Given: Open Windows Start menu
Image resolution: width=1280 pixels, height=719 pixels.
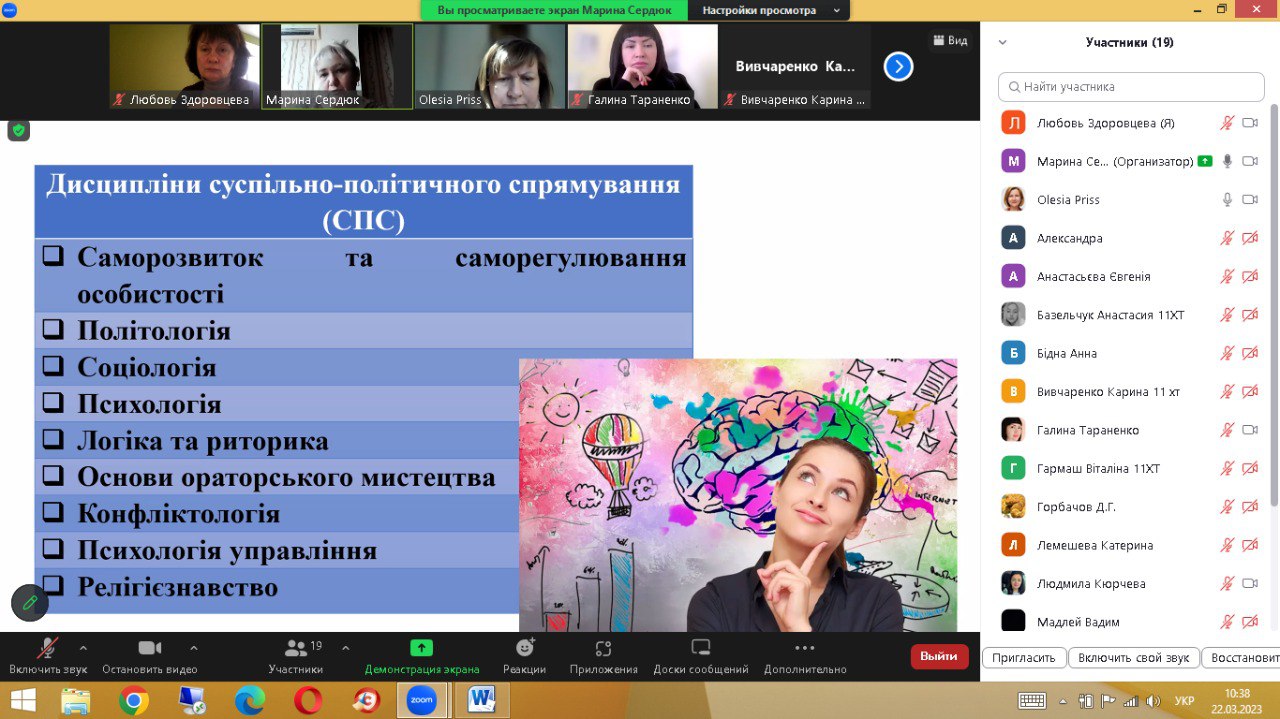Looking at the screenshot, I should [22, 700].
